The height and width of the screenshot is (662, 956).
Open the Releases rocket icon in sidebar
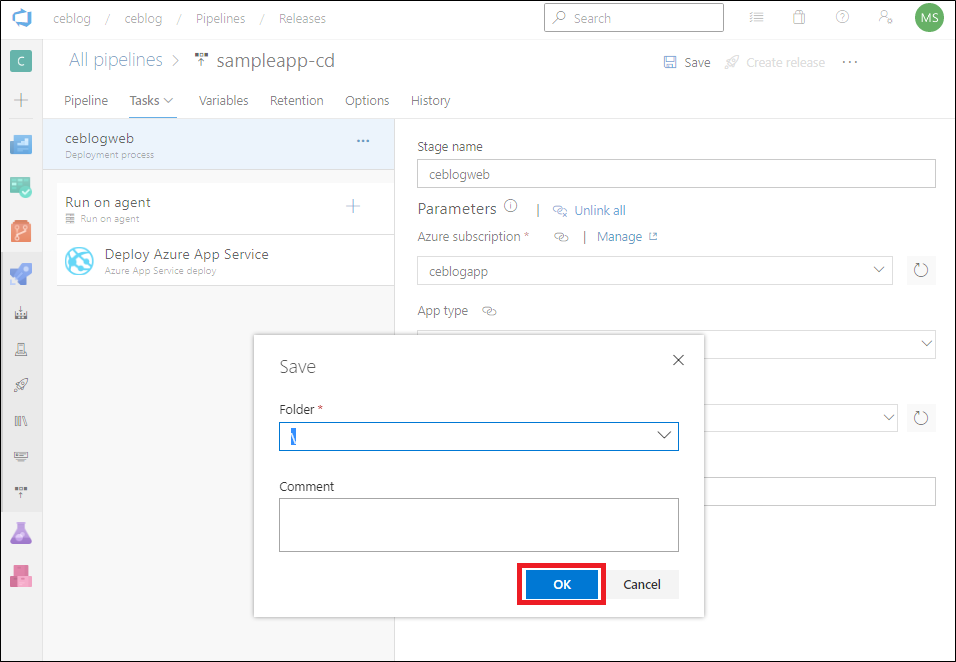point(21,385)
